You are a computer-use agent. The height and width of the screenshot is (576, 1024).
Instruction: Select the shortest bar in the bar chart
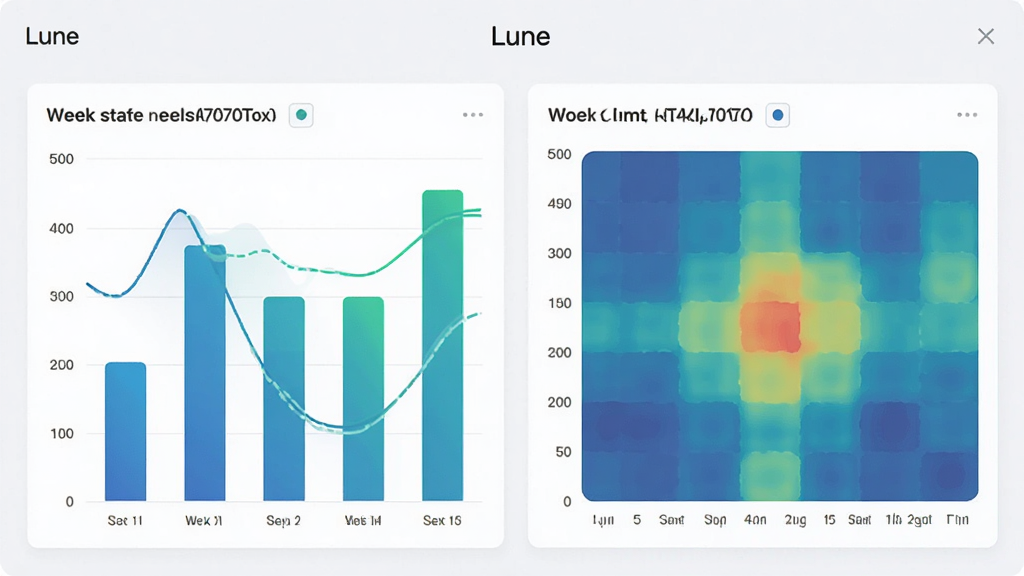125,432
